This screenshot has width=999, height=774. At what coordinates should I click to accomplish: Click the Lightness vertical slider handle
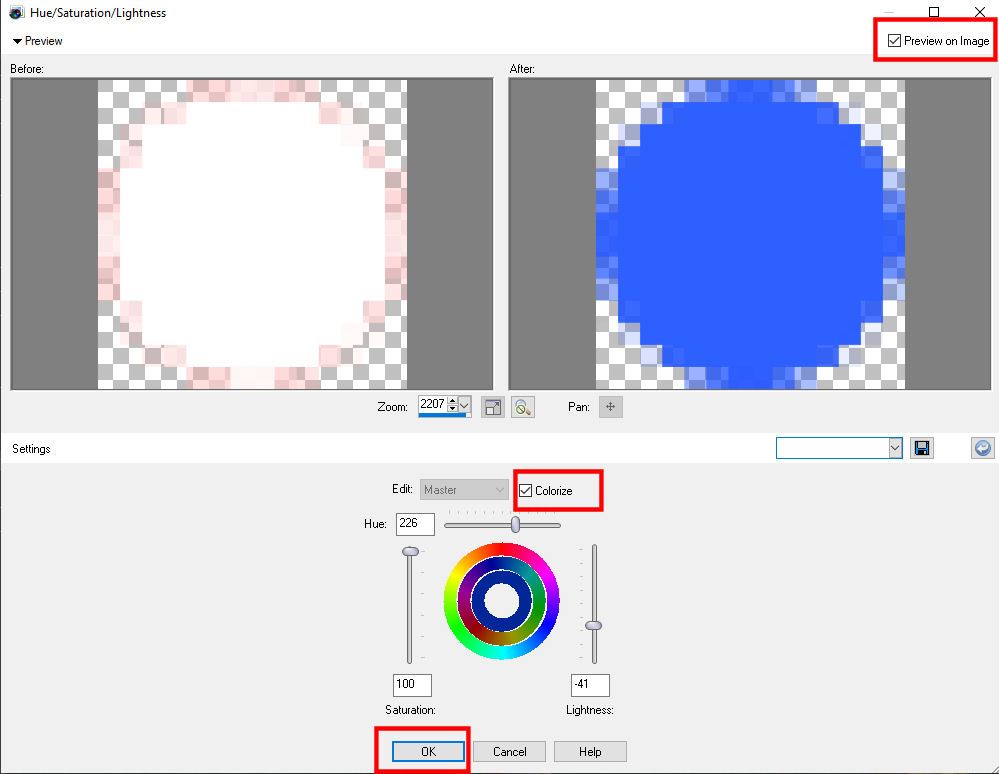tap(593, 626)
